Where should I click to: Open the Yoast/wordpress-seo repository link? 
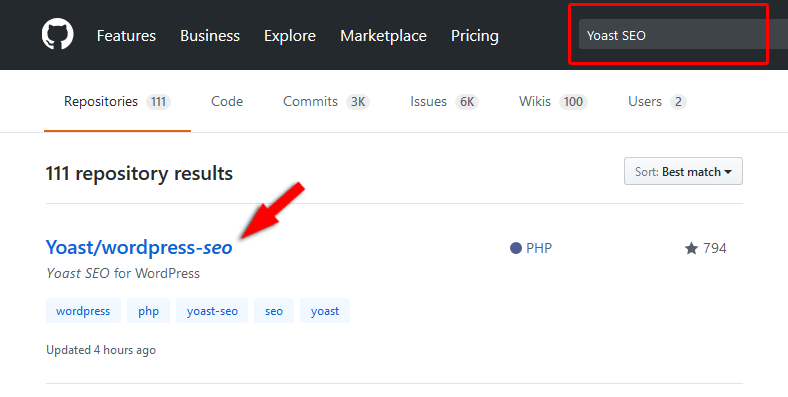coord(139,247)
